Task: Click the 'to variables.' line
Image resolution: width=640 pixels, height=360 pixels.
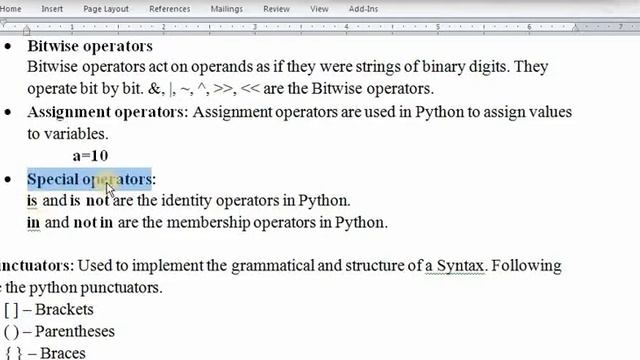Action: click(68, 134)
